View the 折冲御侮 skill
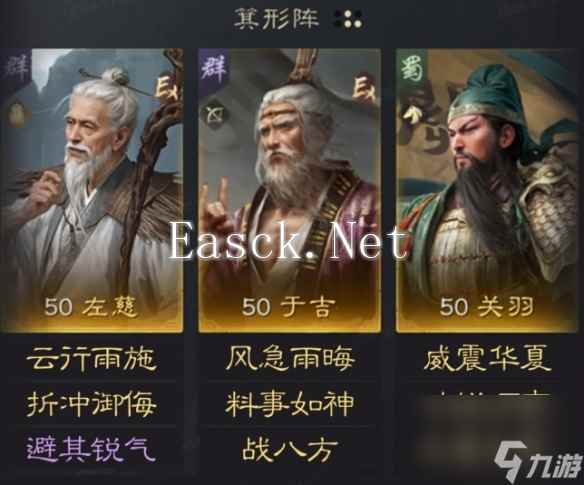The width and height of the screenshot is (584, 485). tap(91, 405)
